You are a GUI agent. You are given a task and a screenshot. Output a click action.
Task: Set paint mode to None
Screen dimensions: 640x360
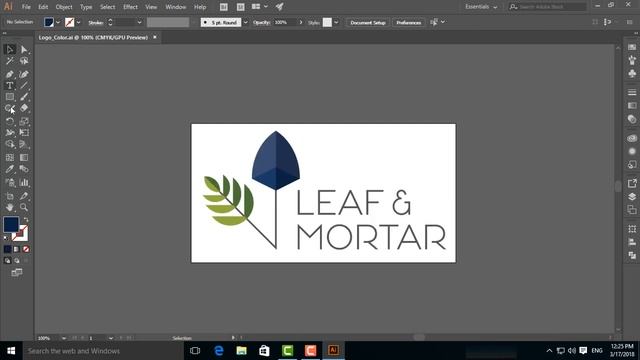point(26,249)
